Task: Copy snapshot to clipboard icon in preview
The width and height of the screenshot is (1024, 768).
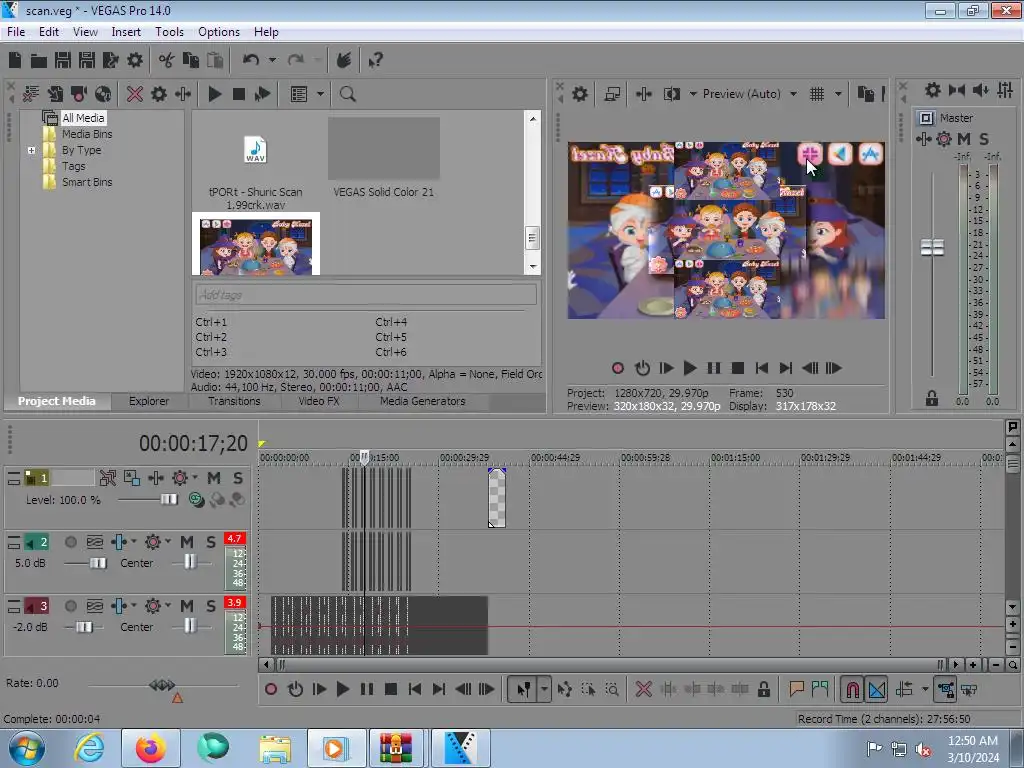Action: pos(865,94)
